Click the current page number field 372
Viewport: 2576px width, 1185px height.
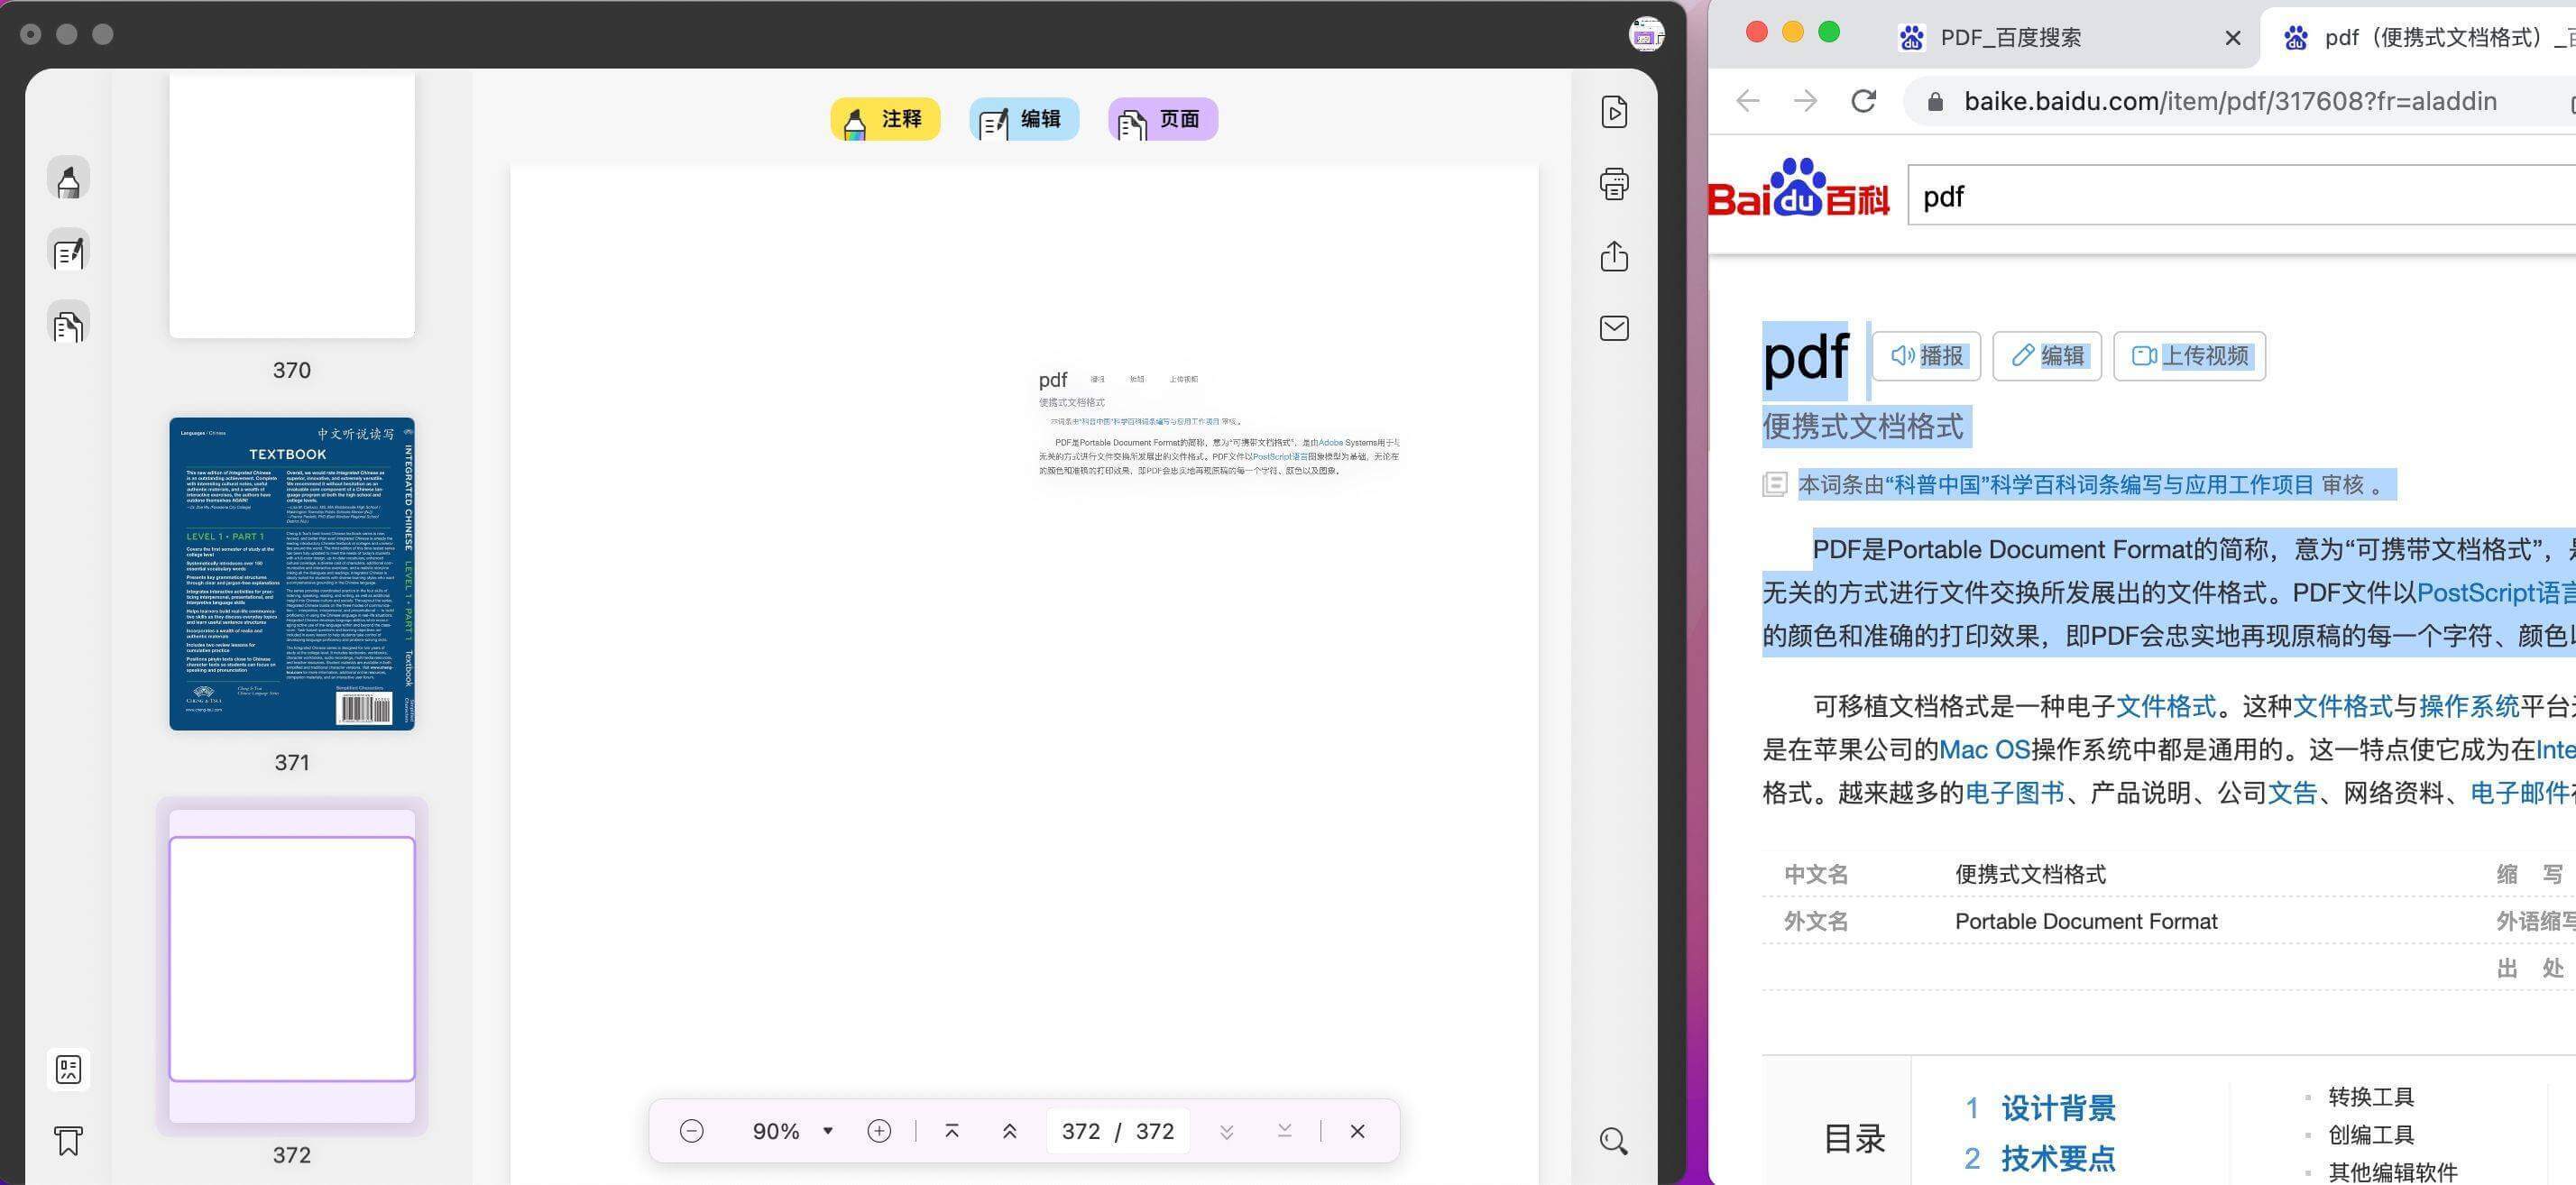(x=1081, y=1131)
